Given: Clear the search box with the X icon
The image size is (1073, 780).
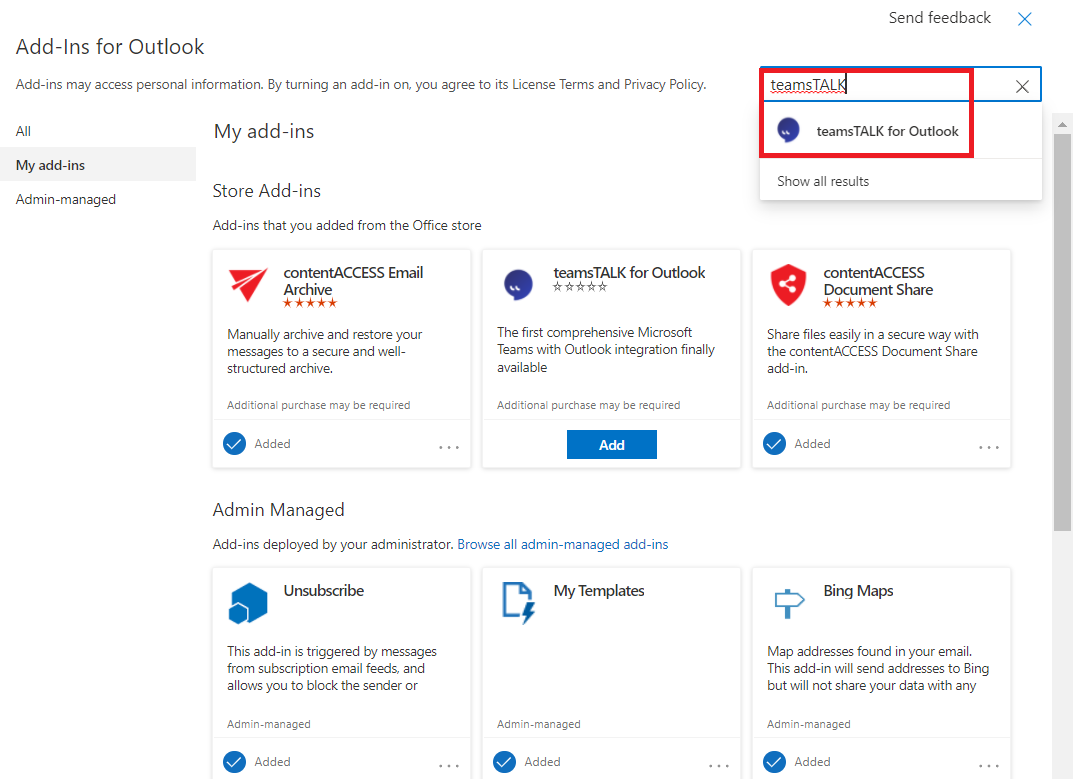Looking at the screenshot, I should [x=1022, y=86].
